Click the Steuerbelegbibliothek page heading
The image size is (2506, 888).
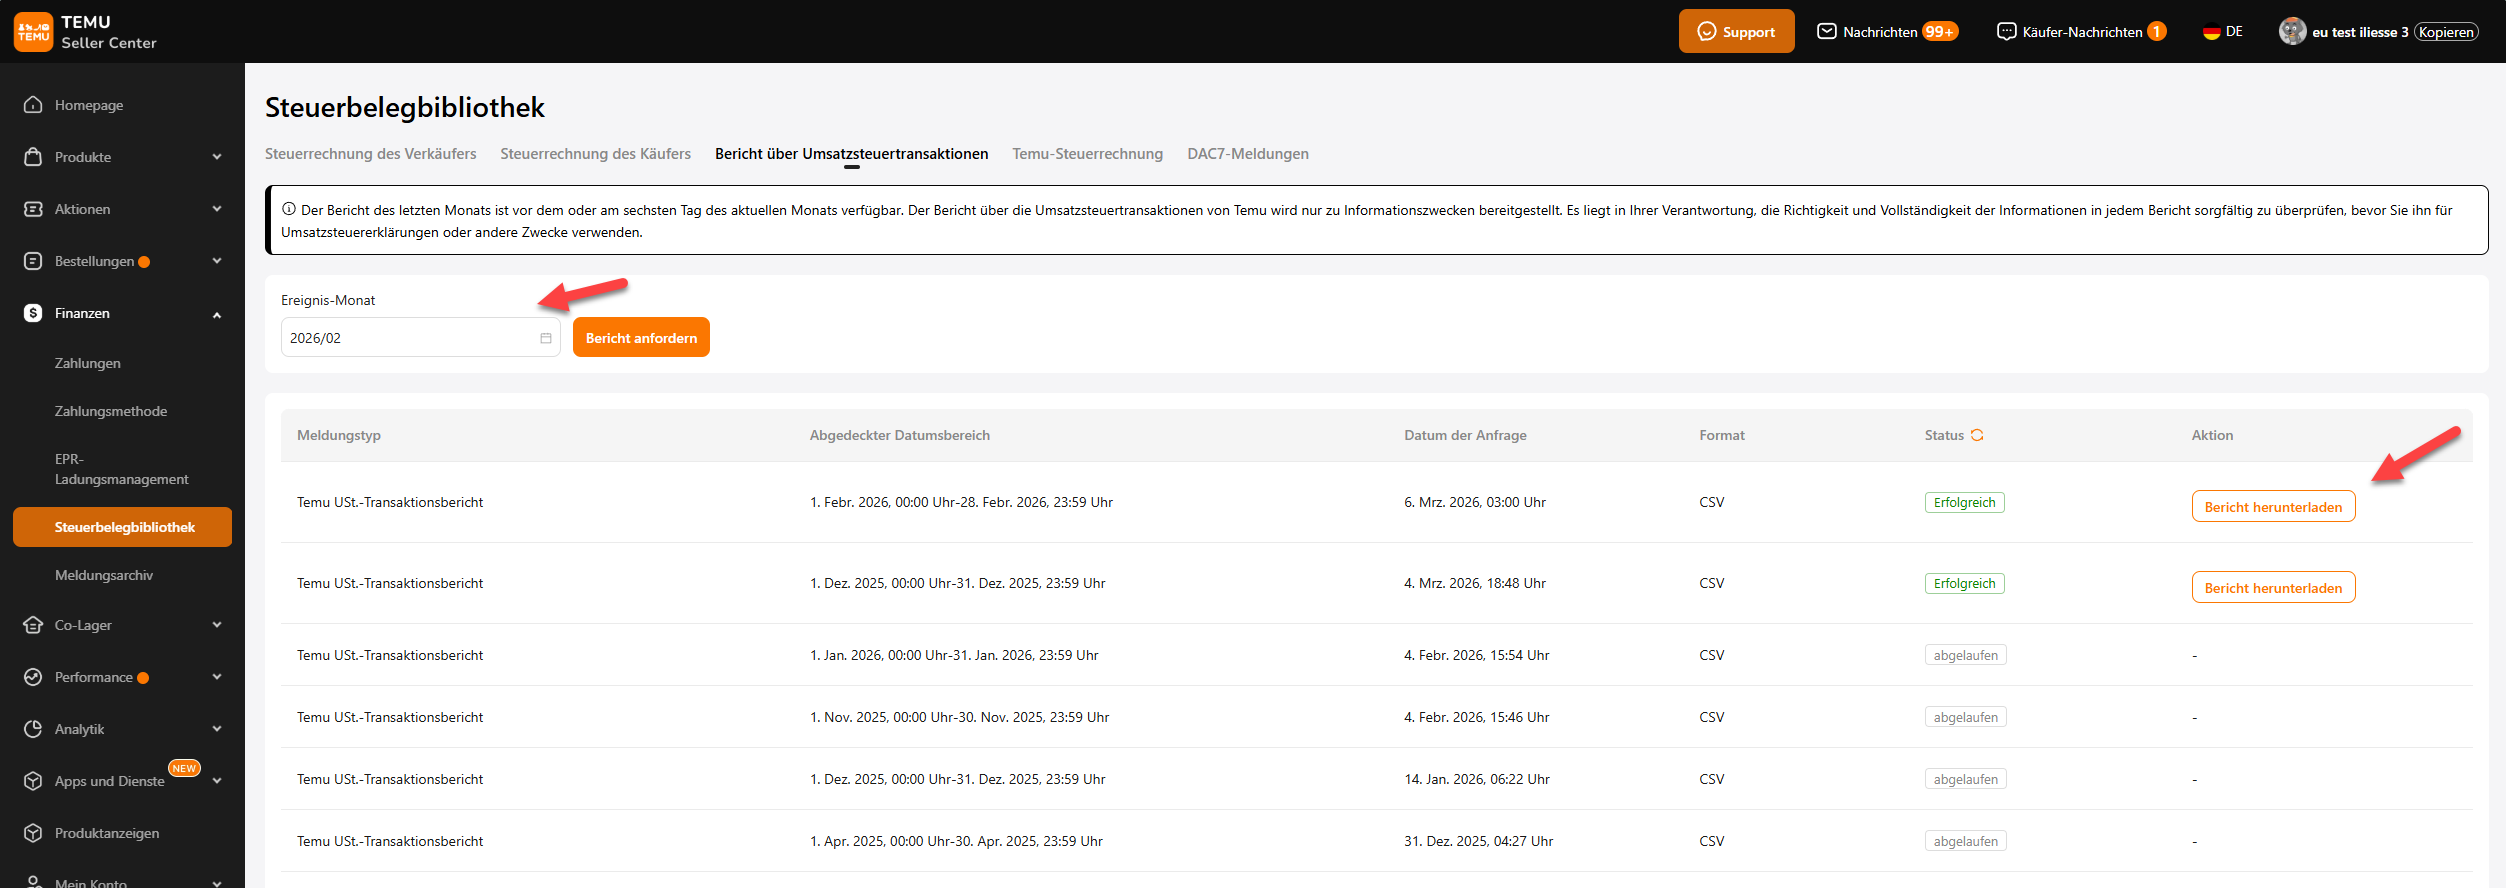tap(405, 107)
